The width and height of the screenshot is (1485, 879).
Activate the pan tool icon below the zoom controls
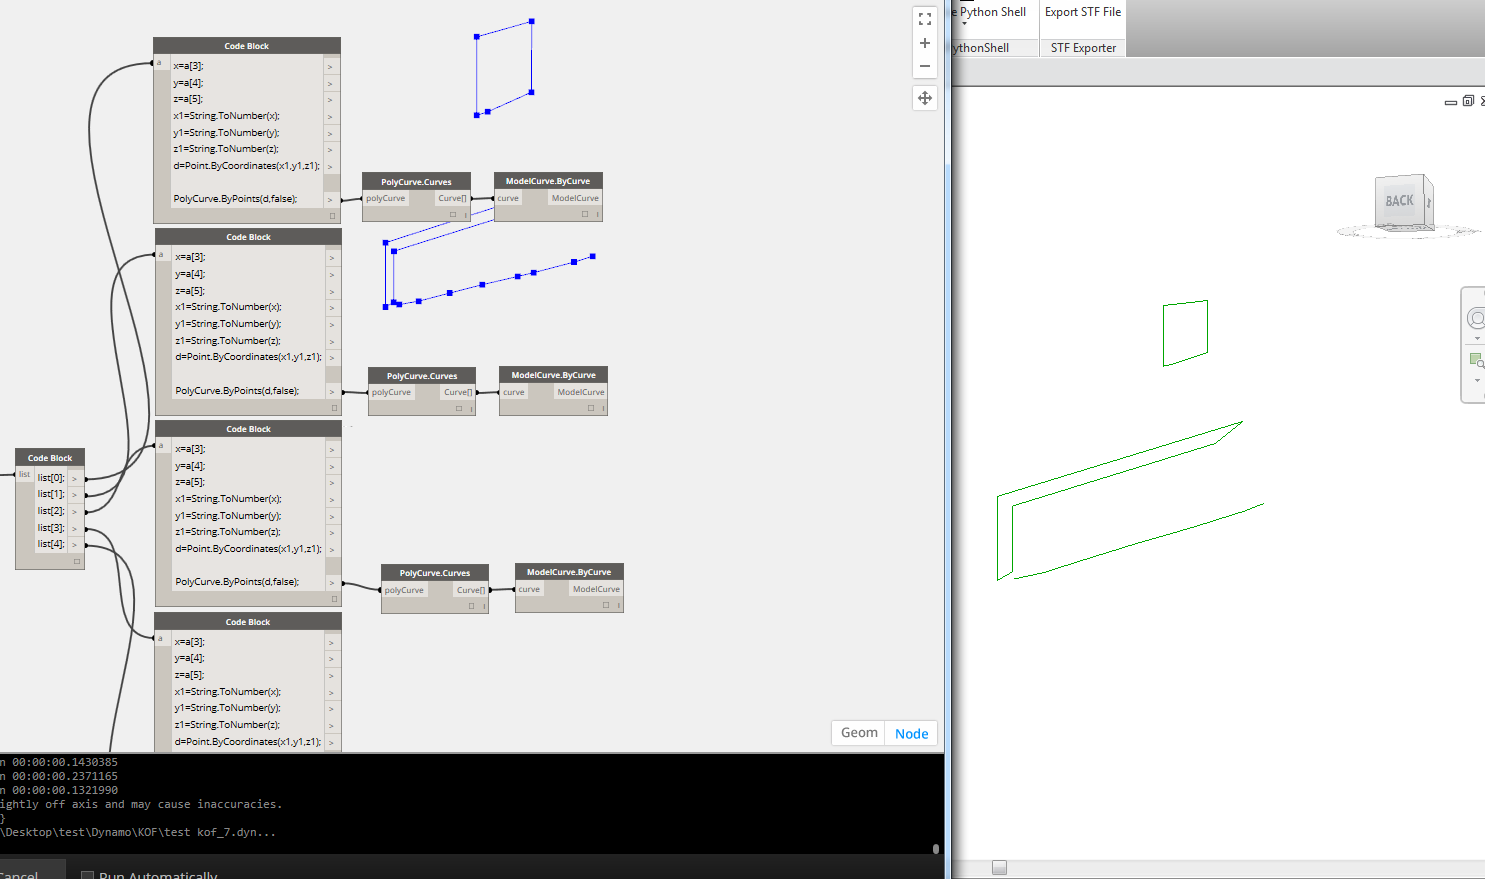coord(924,98)
